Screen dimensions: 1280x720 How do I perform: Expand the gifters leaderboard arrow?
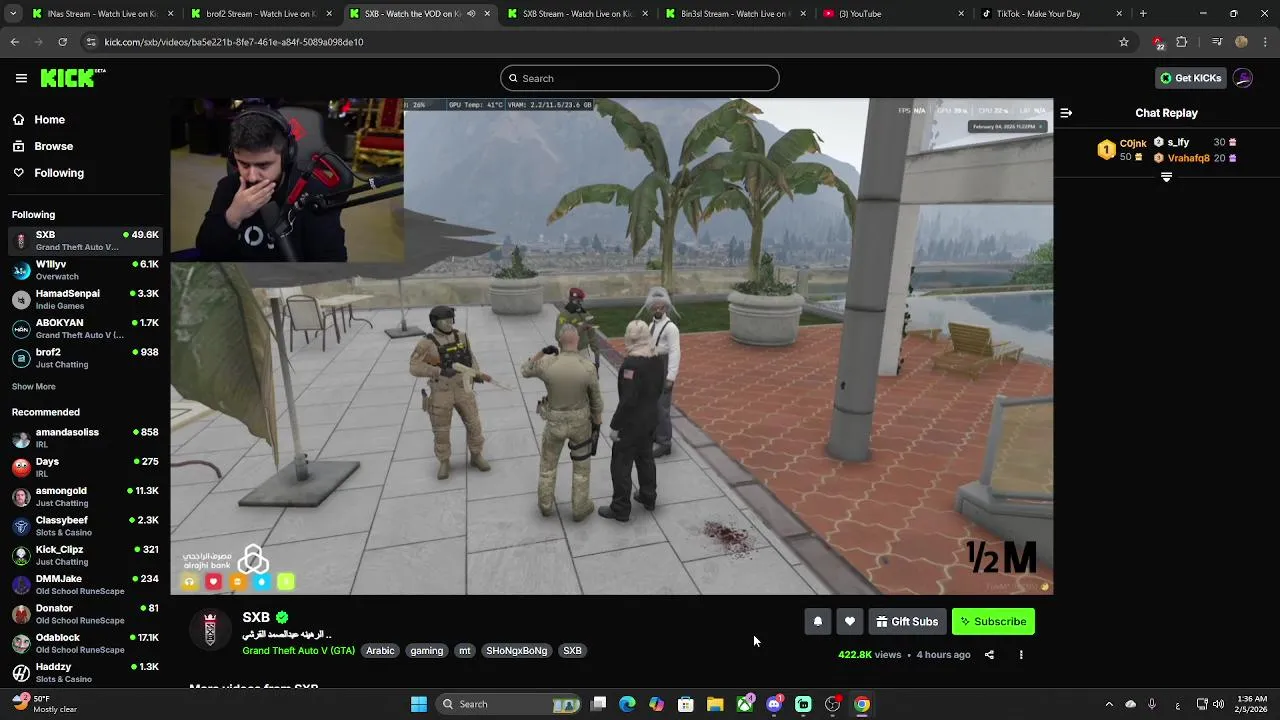pos(1166,177)
